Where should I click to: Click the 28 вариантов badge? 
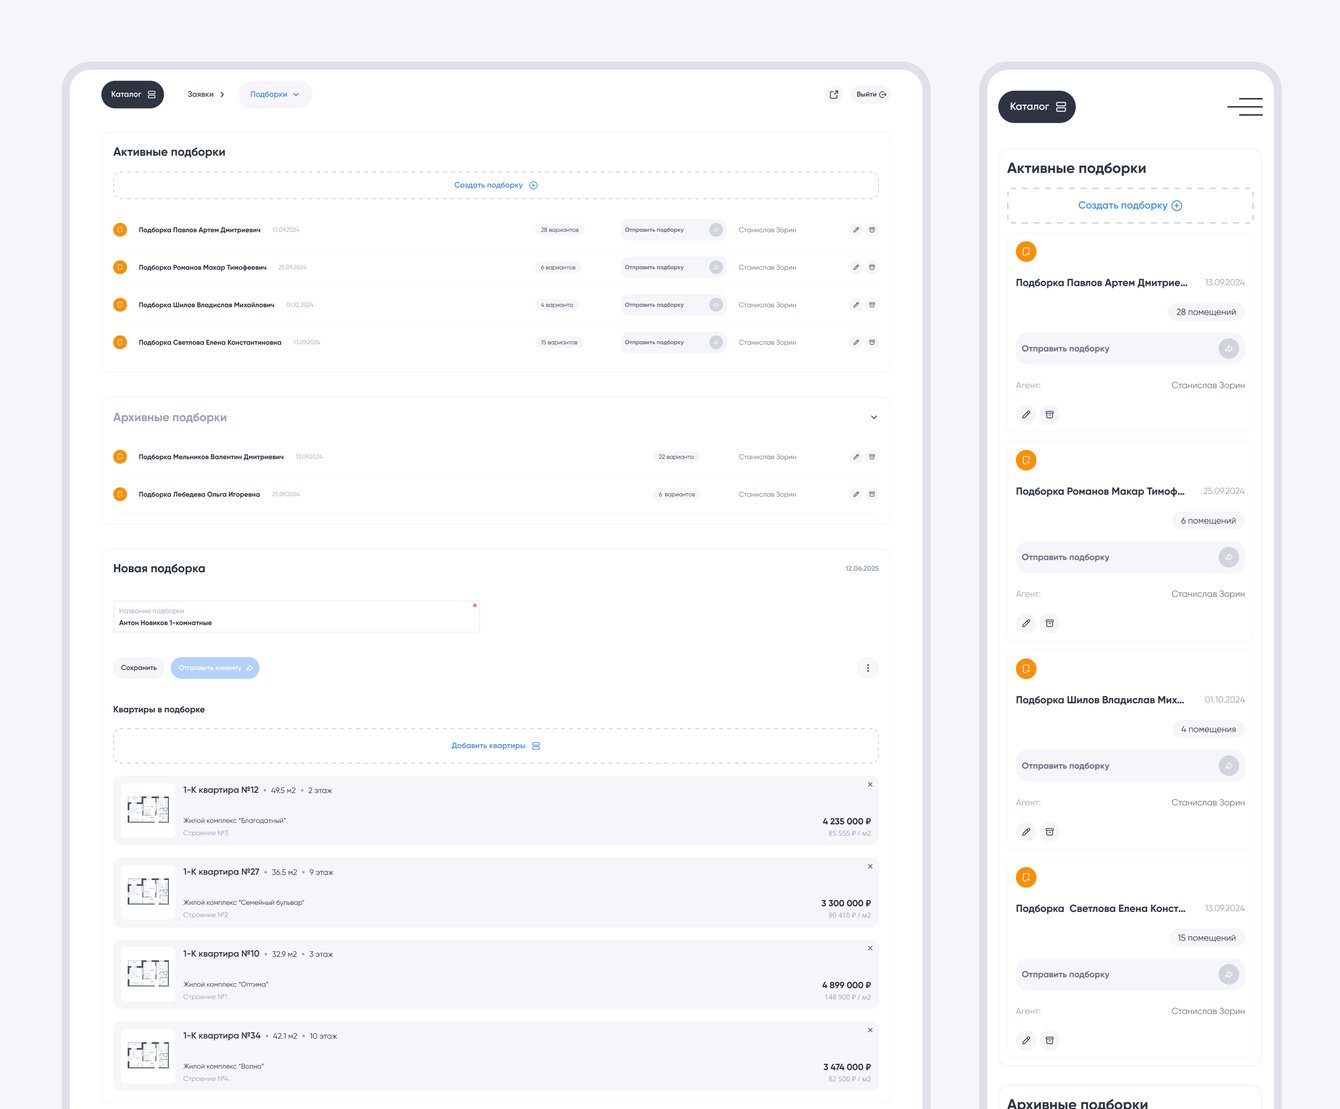[x=560, y=230]
